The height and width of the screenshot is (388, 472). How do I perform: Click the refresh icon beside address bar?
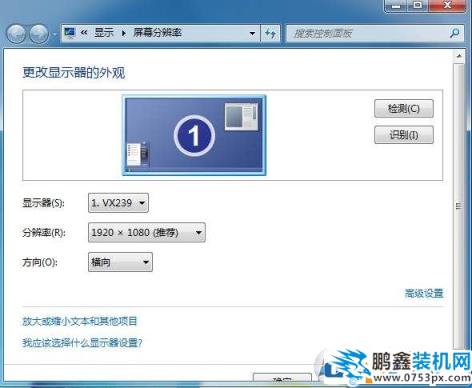coord(270,33)
